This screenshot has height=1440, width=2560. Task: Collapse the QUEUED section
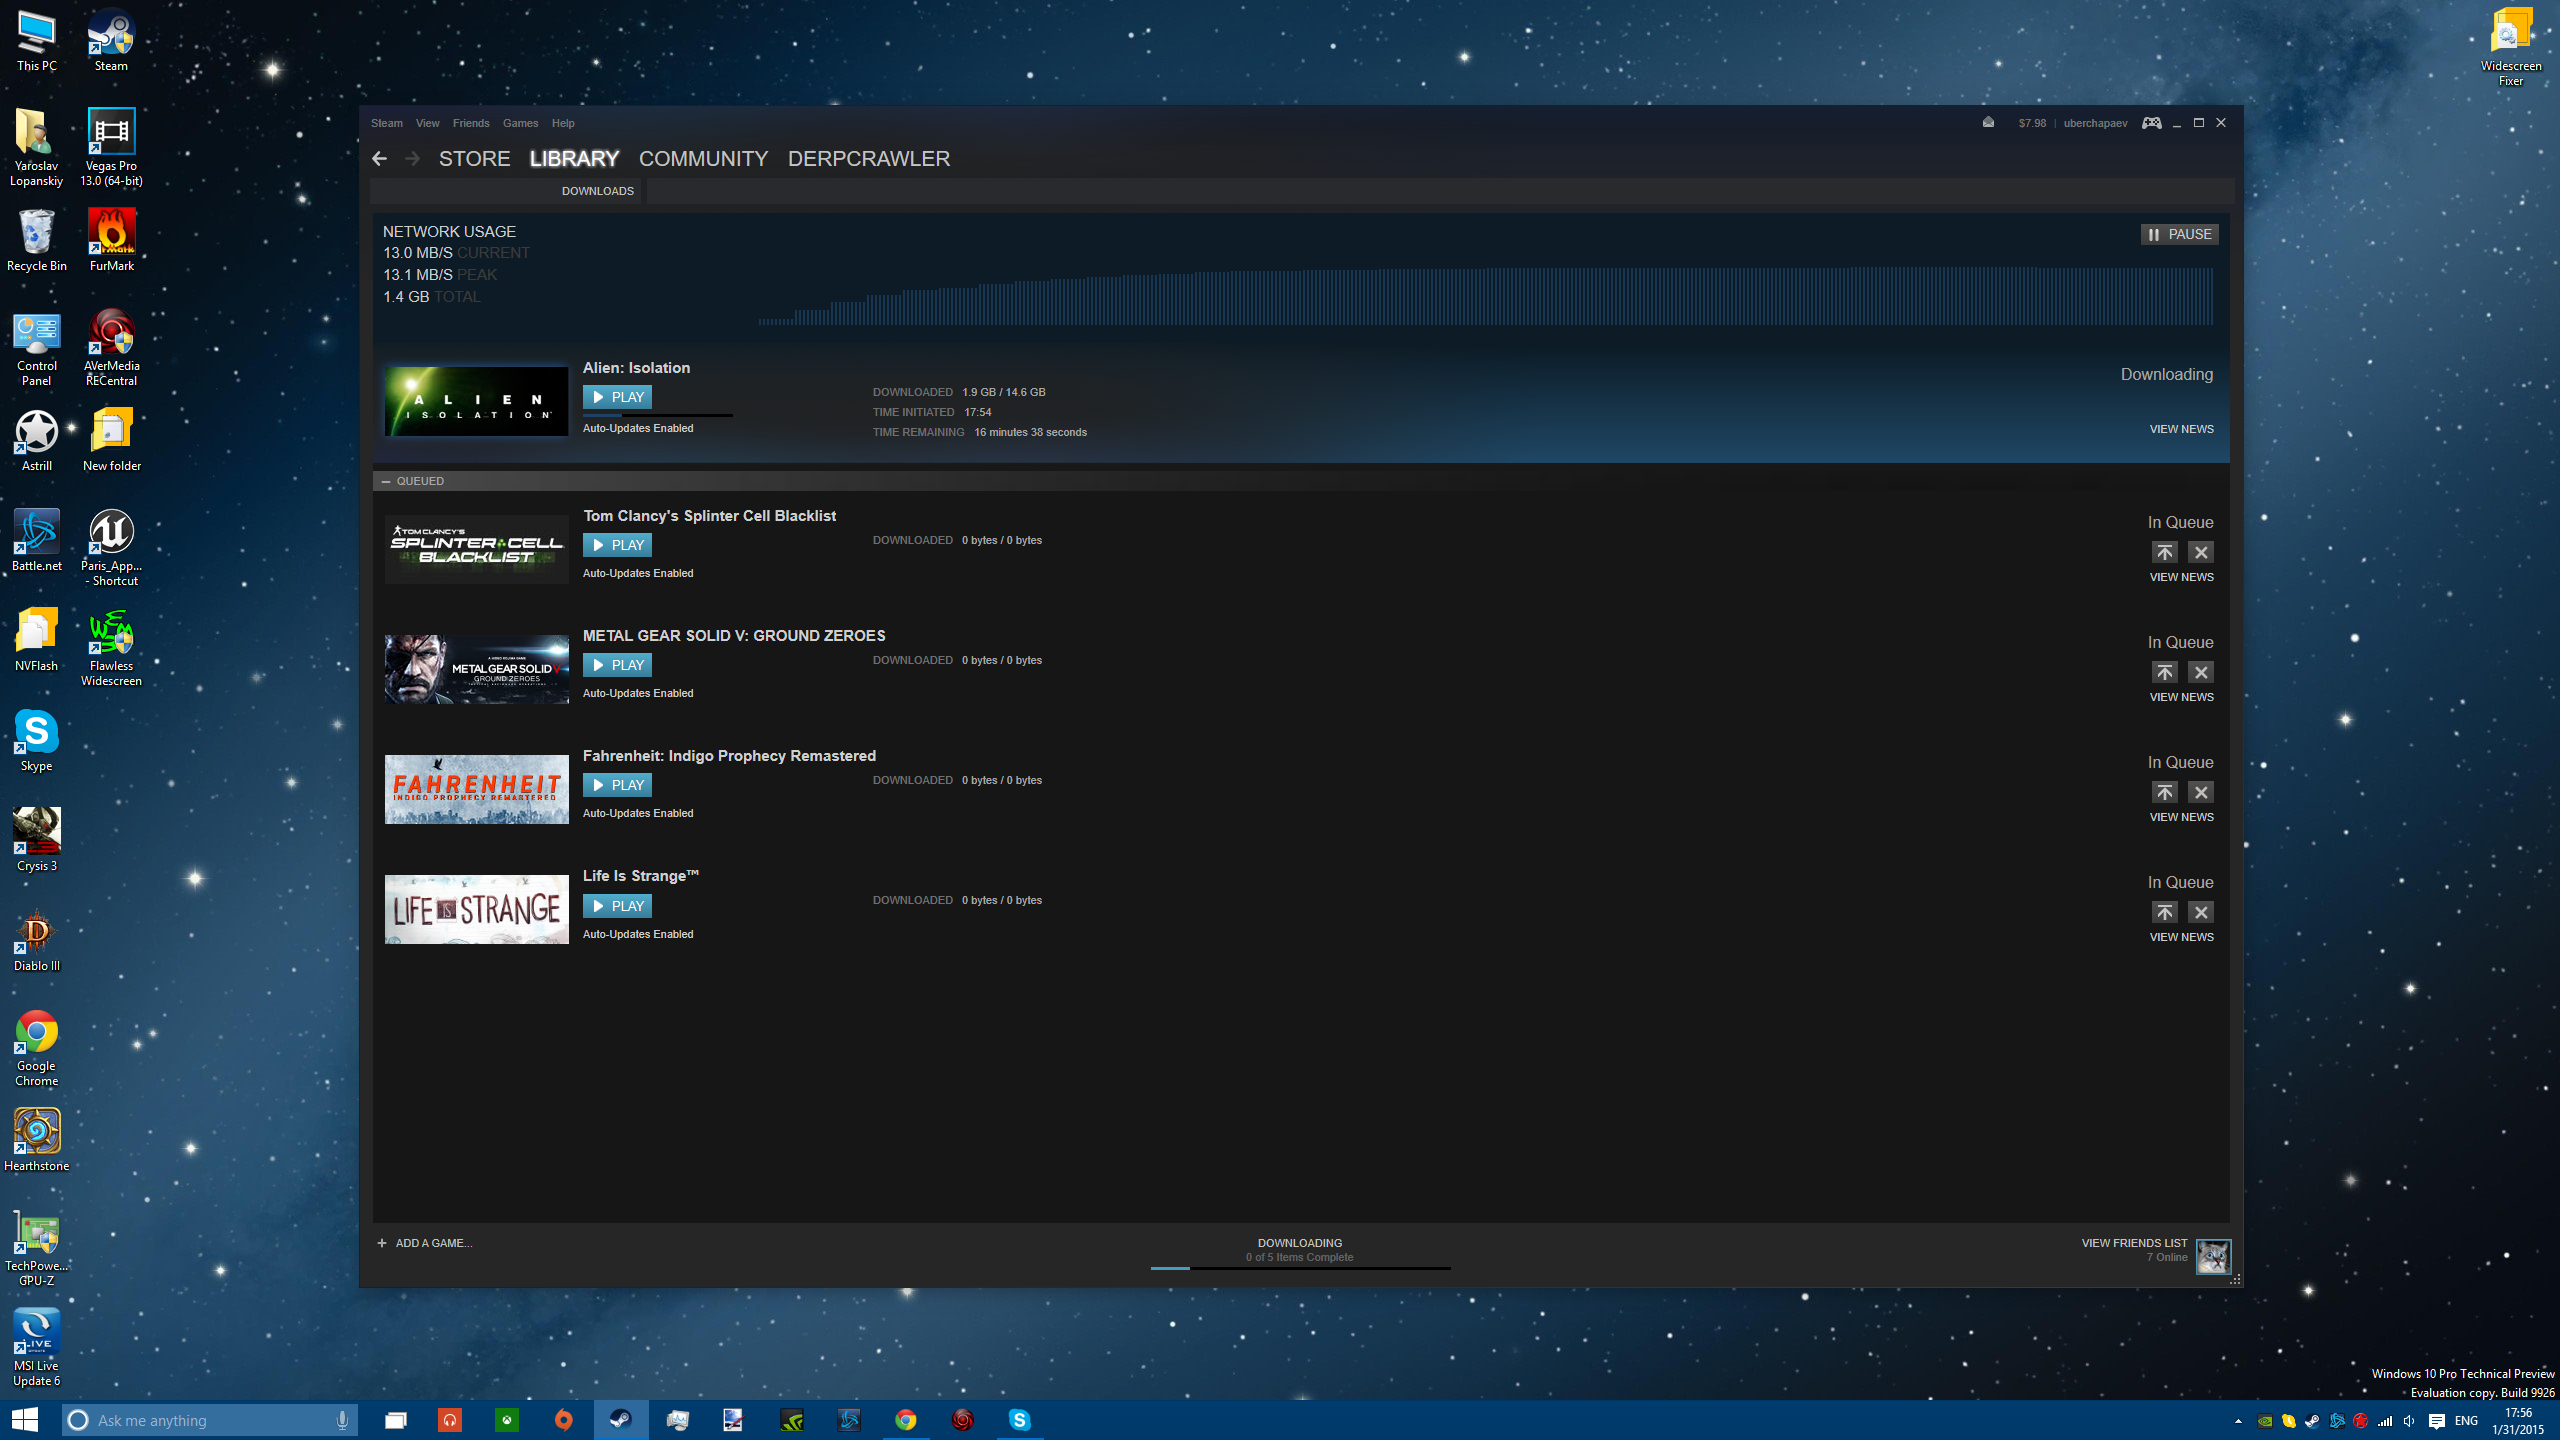pos(386,481)
